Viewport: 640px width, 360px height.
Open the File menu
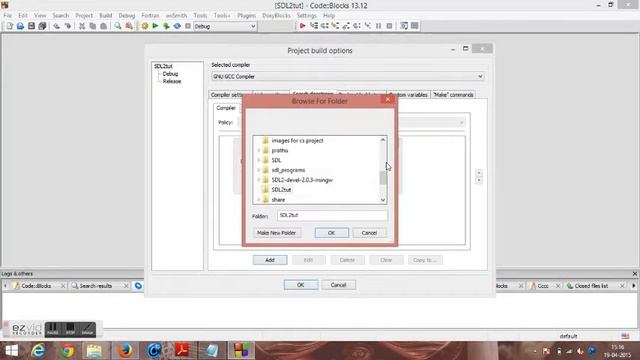coord(8,16)
